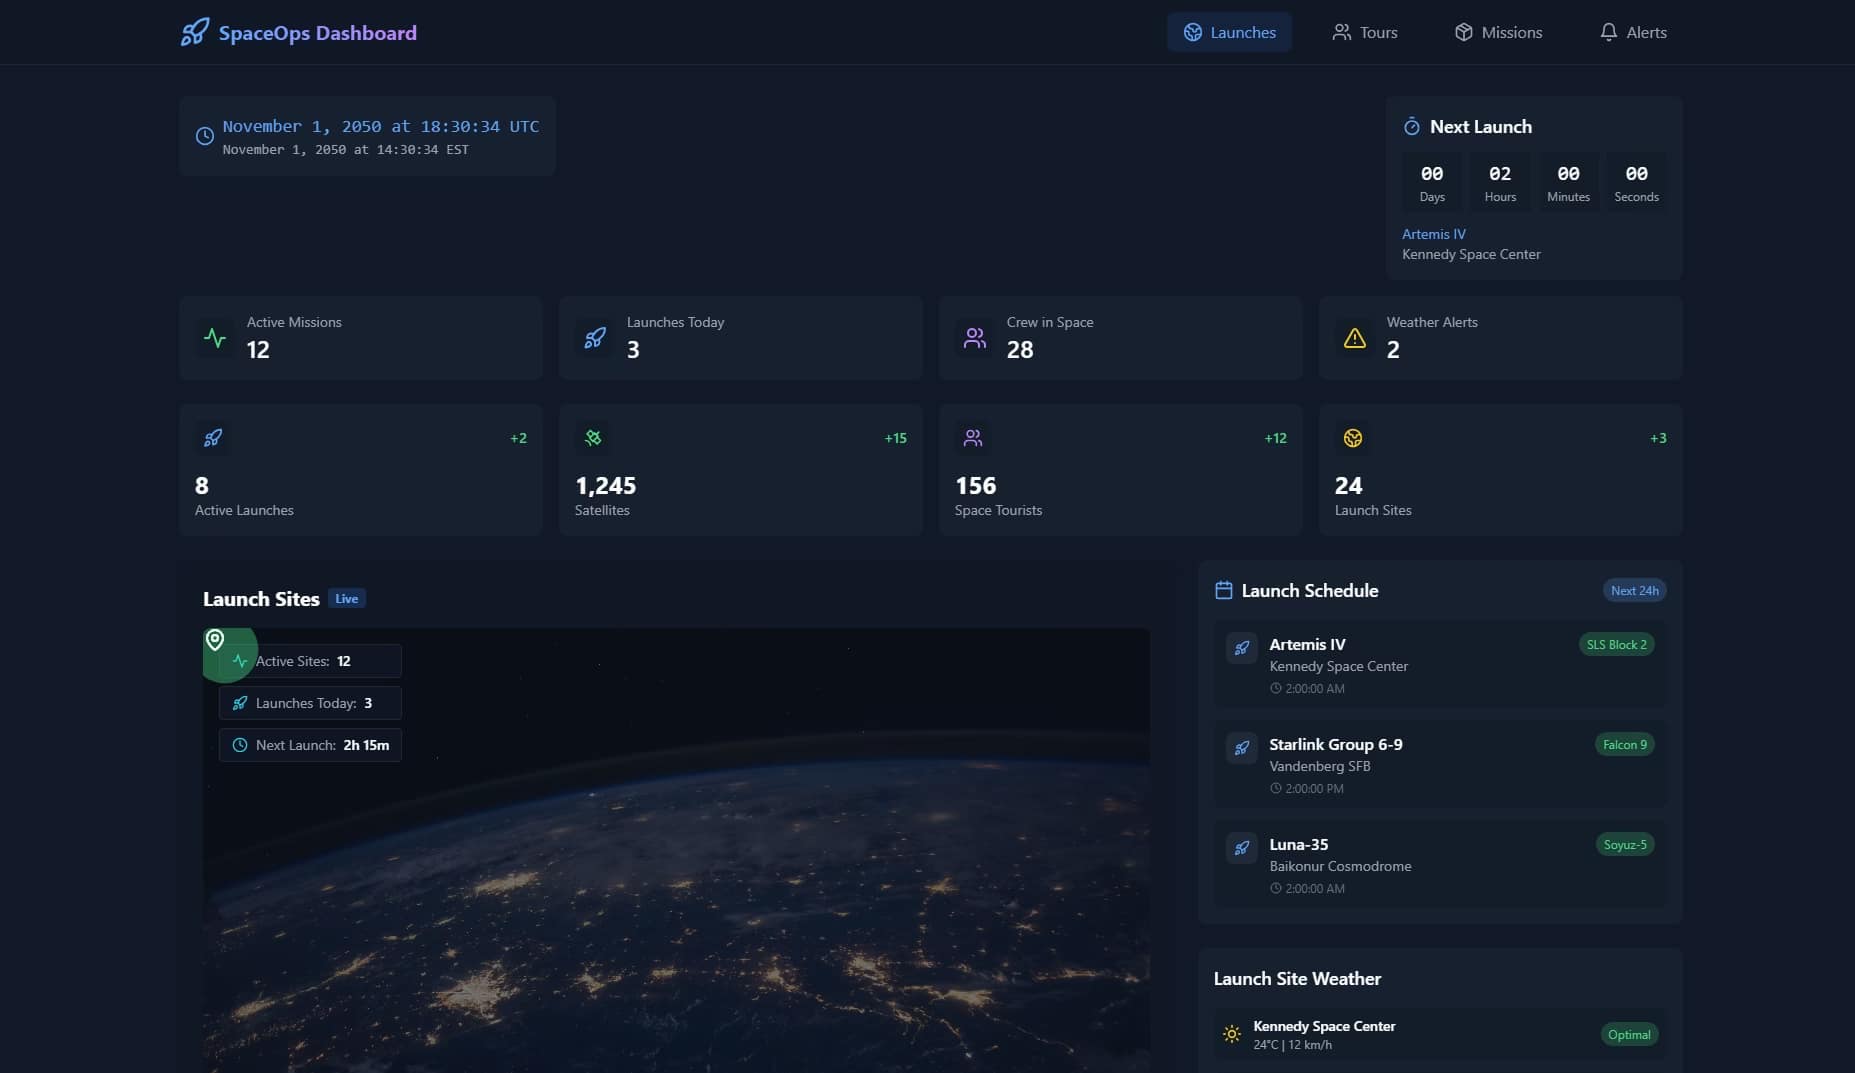Switch to the Tours tab

[x=1364, y=32]
